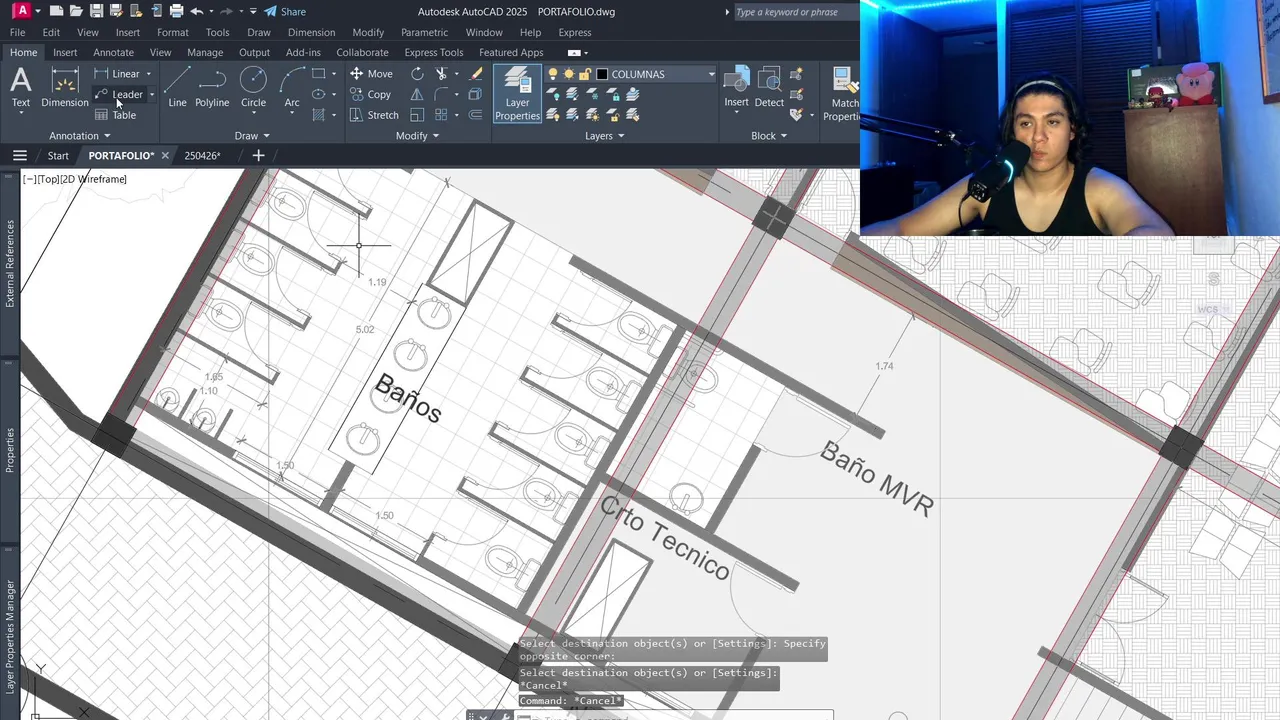The image size is (1280, 720).
Task: Select the Polyline tool
Action: 212,87
